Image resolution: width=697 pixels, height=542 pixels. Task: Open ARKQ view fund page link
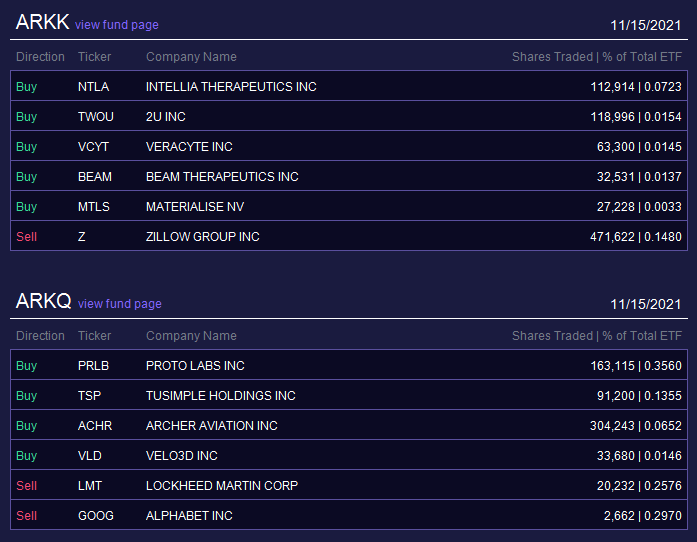[x=120, y=304]
